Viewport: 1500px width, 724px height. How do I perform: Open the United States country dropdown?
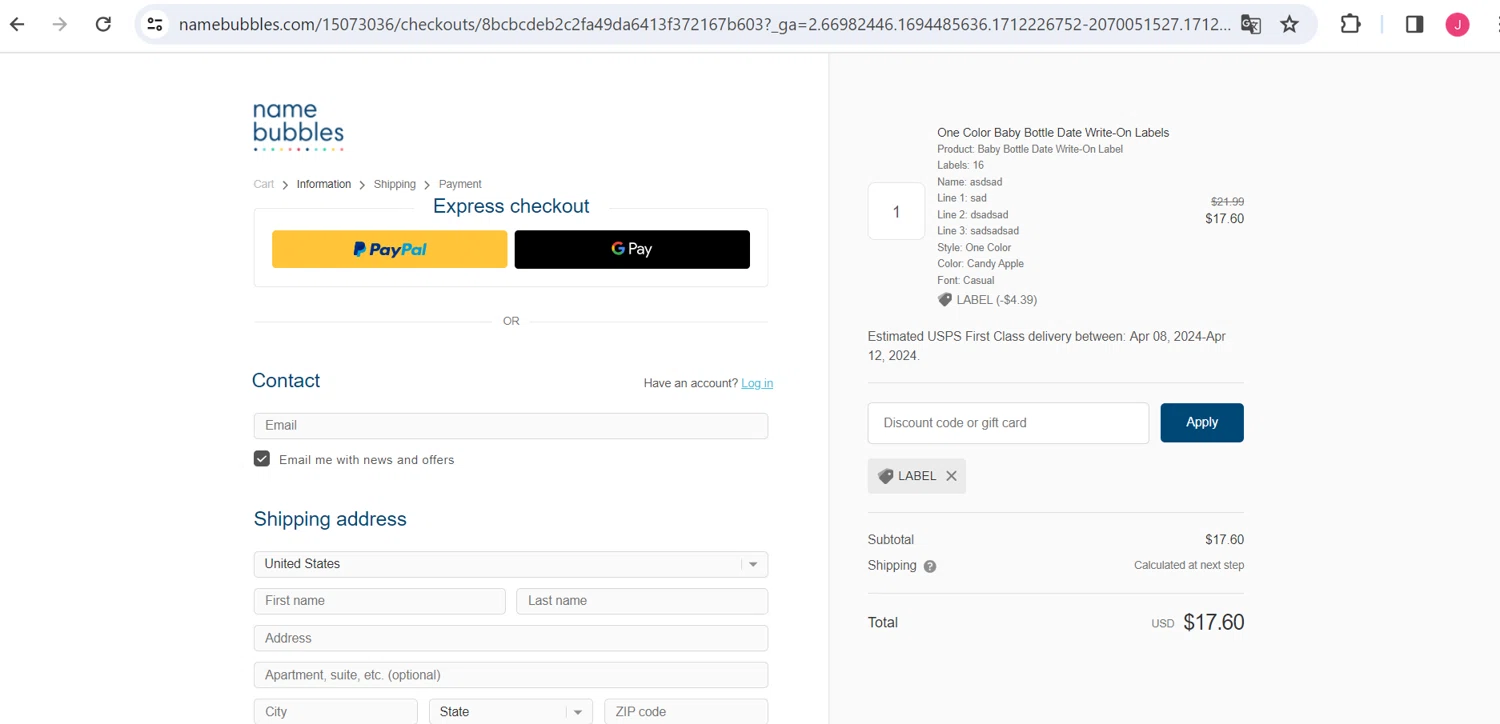click(510, 564)
